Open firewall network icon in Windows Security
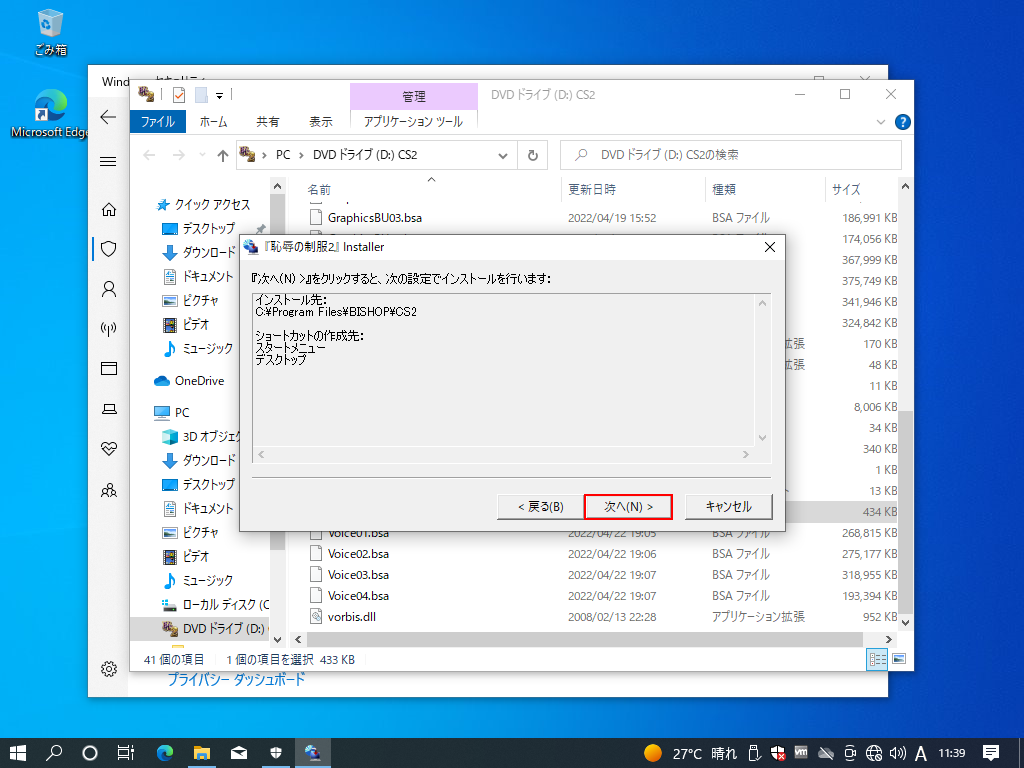 pyautogui.click(x=108, y=328)
